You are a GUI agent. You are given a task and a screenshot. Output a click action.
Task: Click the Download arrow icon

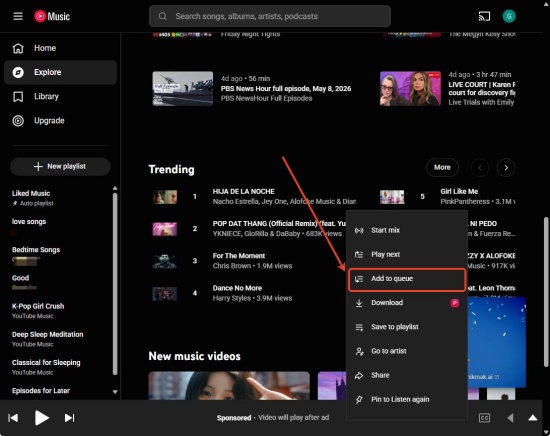coord(359,303)
